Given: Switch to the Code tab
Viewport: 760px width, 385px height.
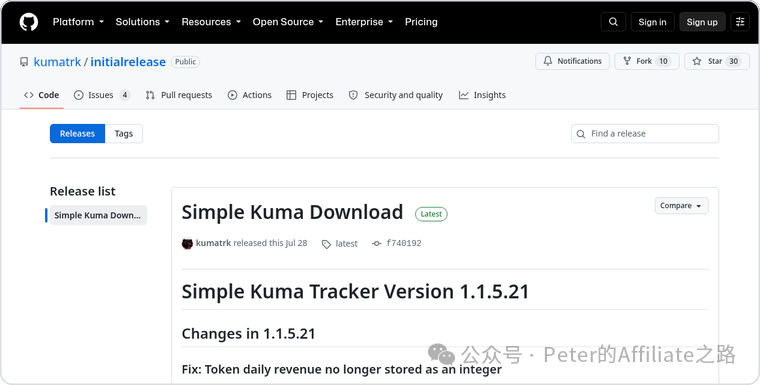Looking at the screenshot, I should (x=42, y=95).
